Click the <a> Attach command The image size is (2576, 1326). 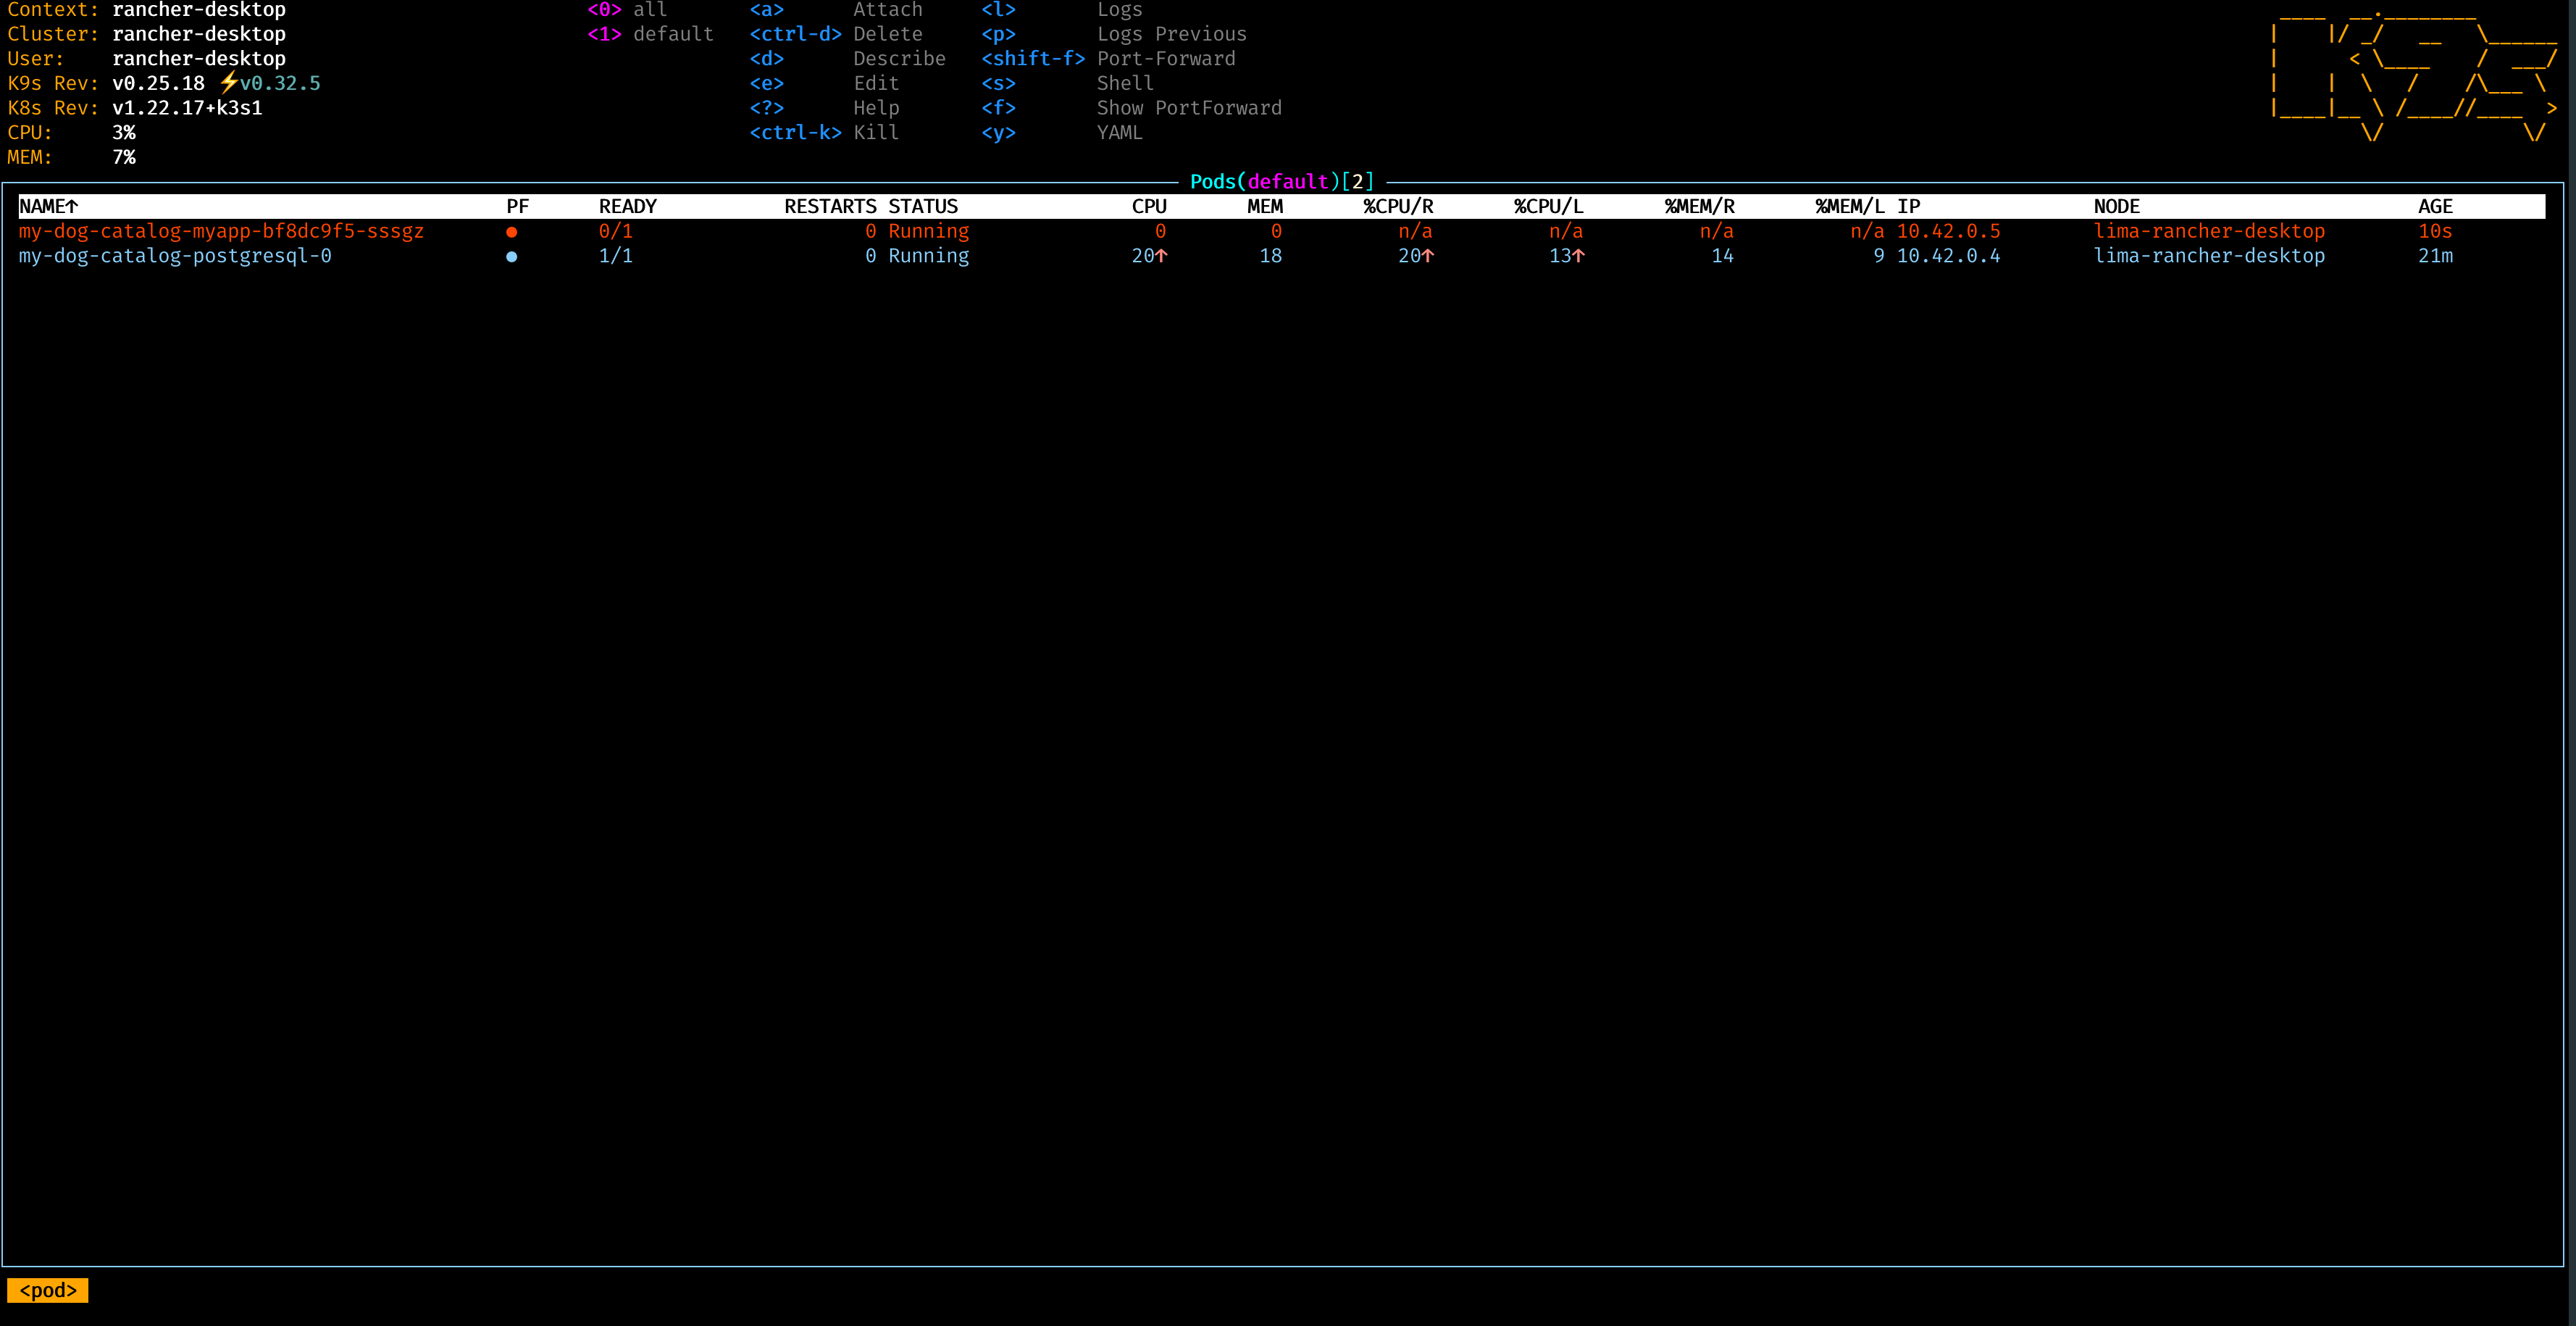click(x=766, y=10)
